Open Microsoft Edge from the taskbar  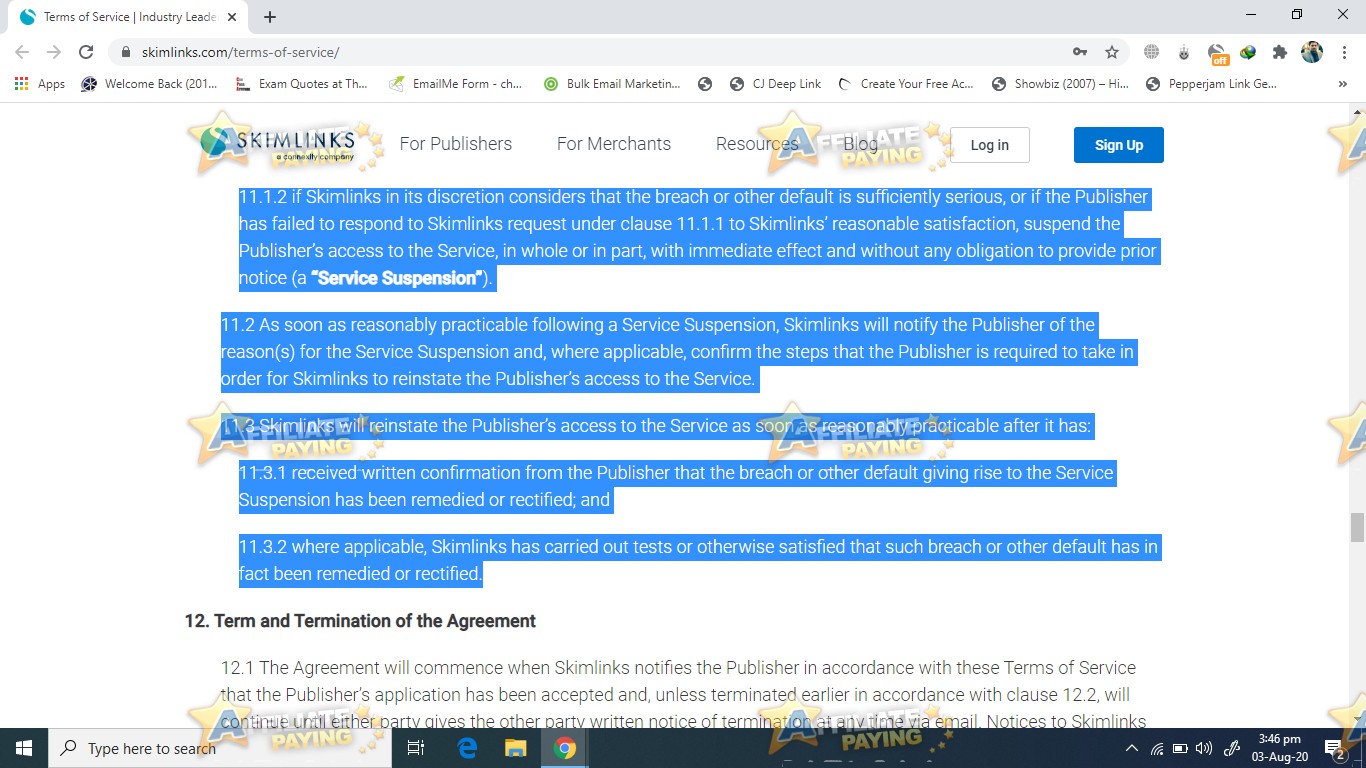click(x=467, y=748)
